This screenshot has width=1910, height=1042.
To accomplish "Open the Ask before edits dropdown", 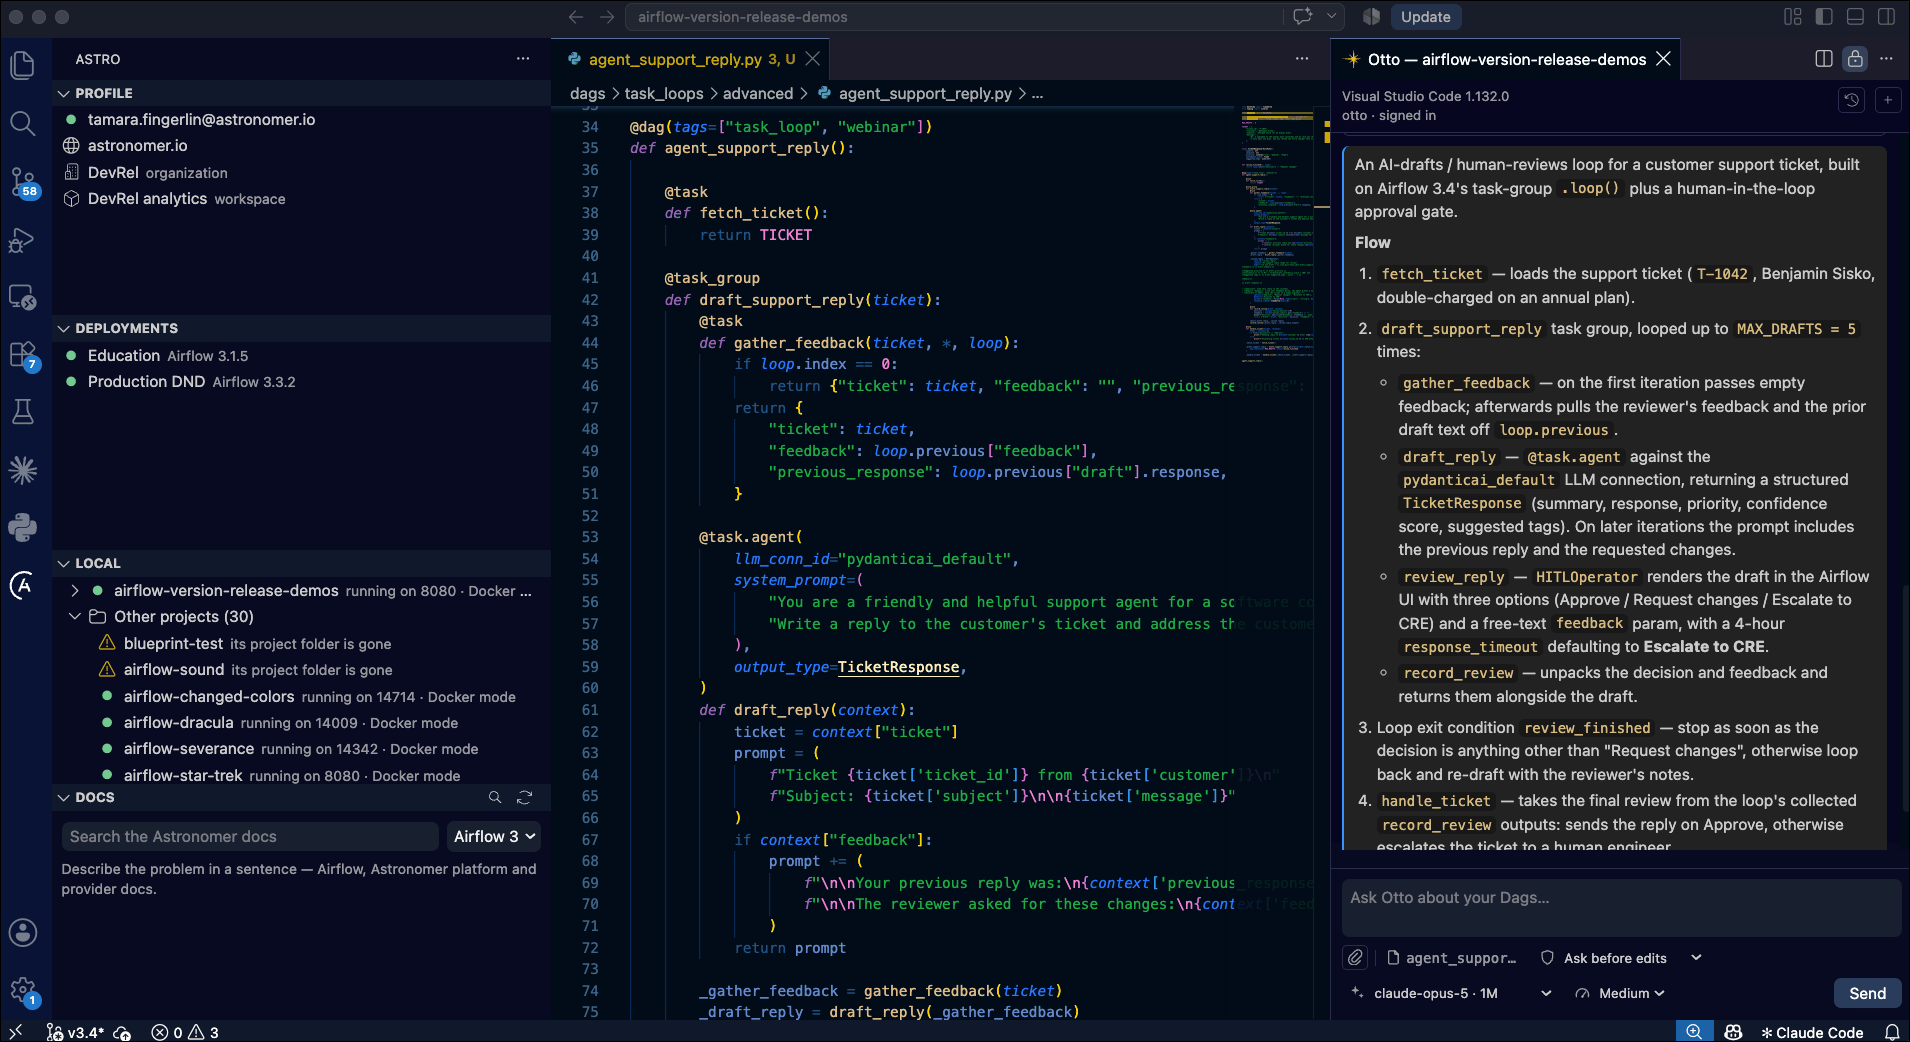I will pos(1621,958).
